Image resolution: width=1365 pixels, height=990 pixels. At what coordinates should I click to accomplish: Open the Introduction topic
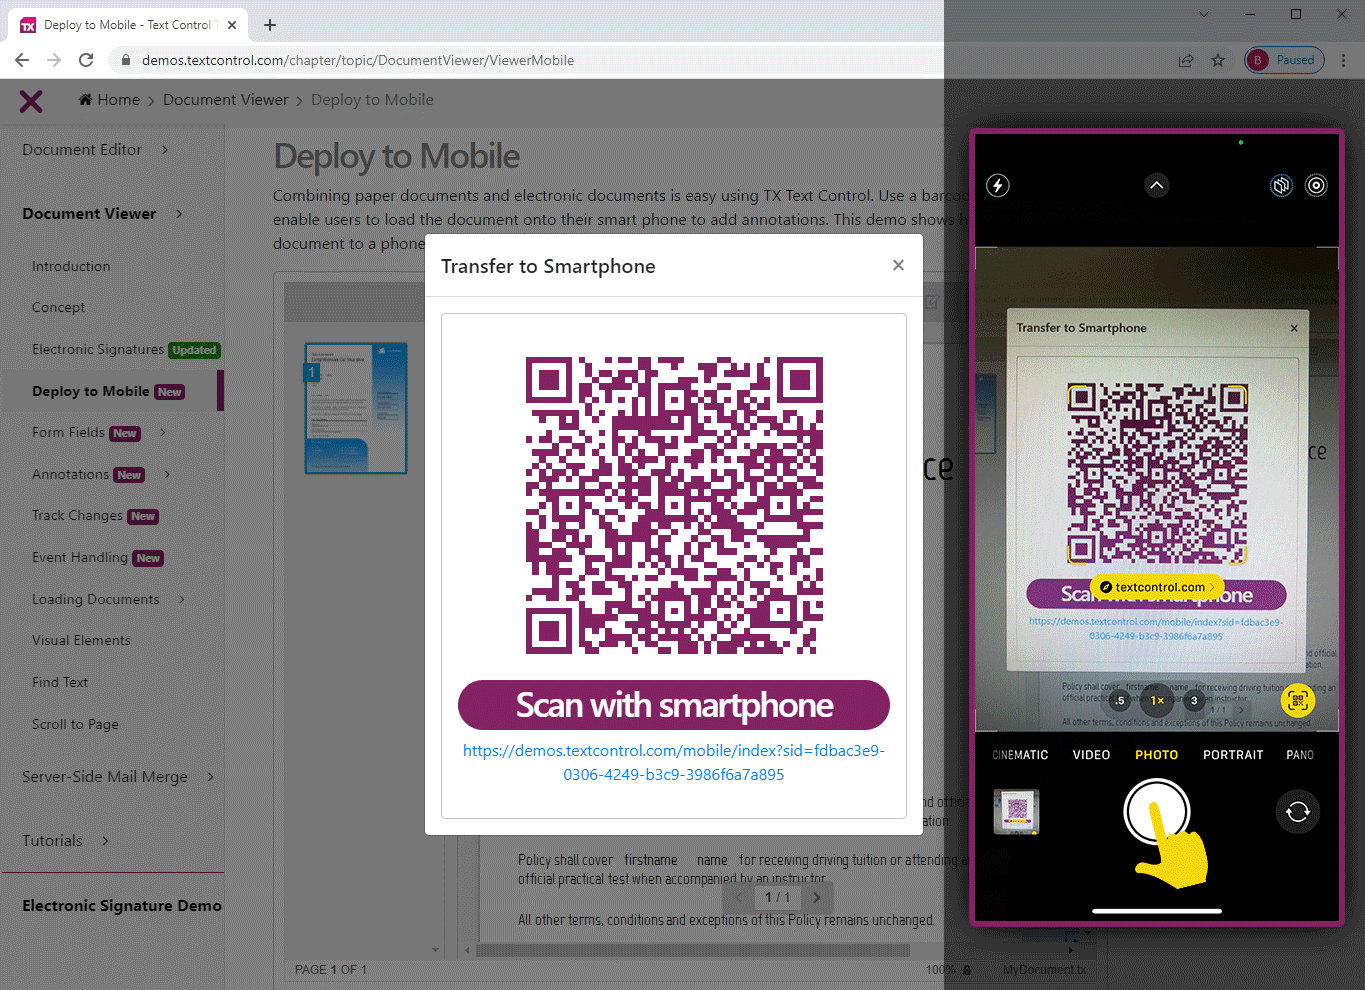[71, 266]
